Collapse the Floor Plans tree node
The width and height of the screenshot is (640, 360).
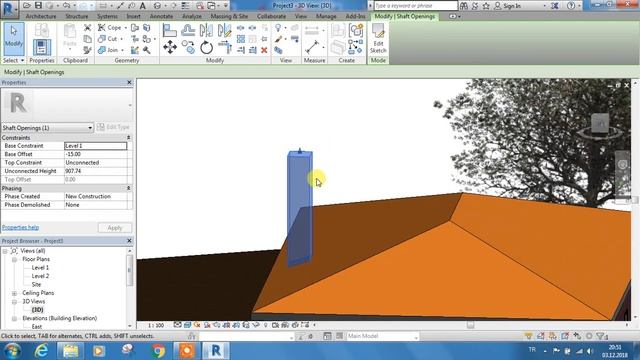tap(14, 259)
